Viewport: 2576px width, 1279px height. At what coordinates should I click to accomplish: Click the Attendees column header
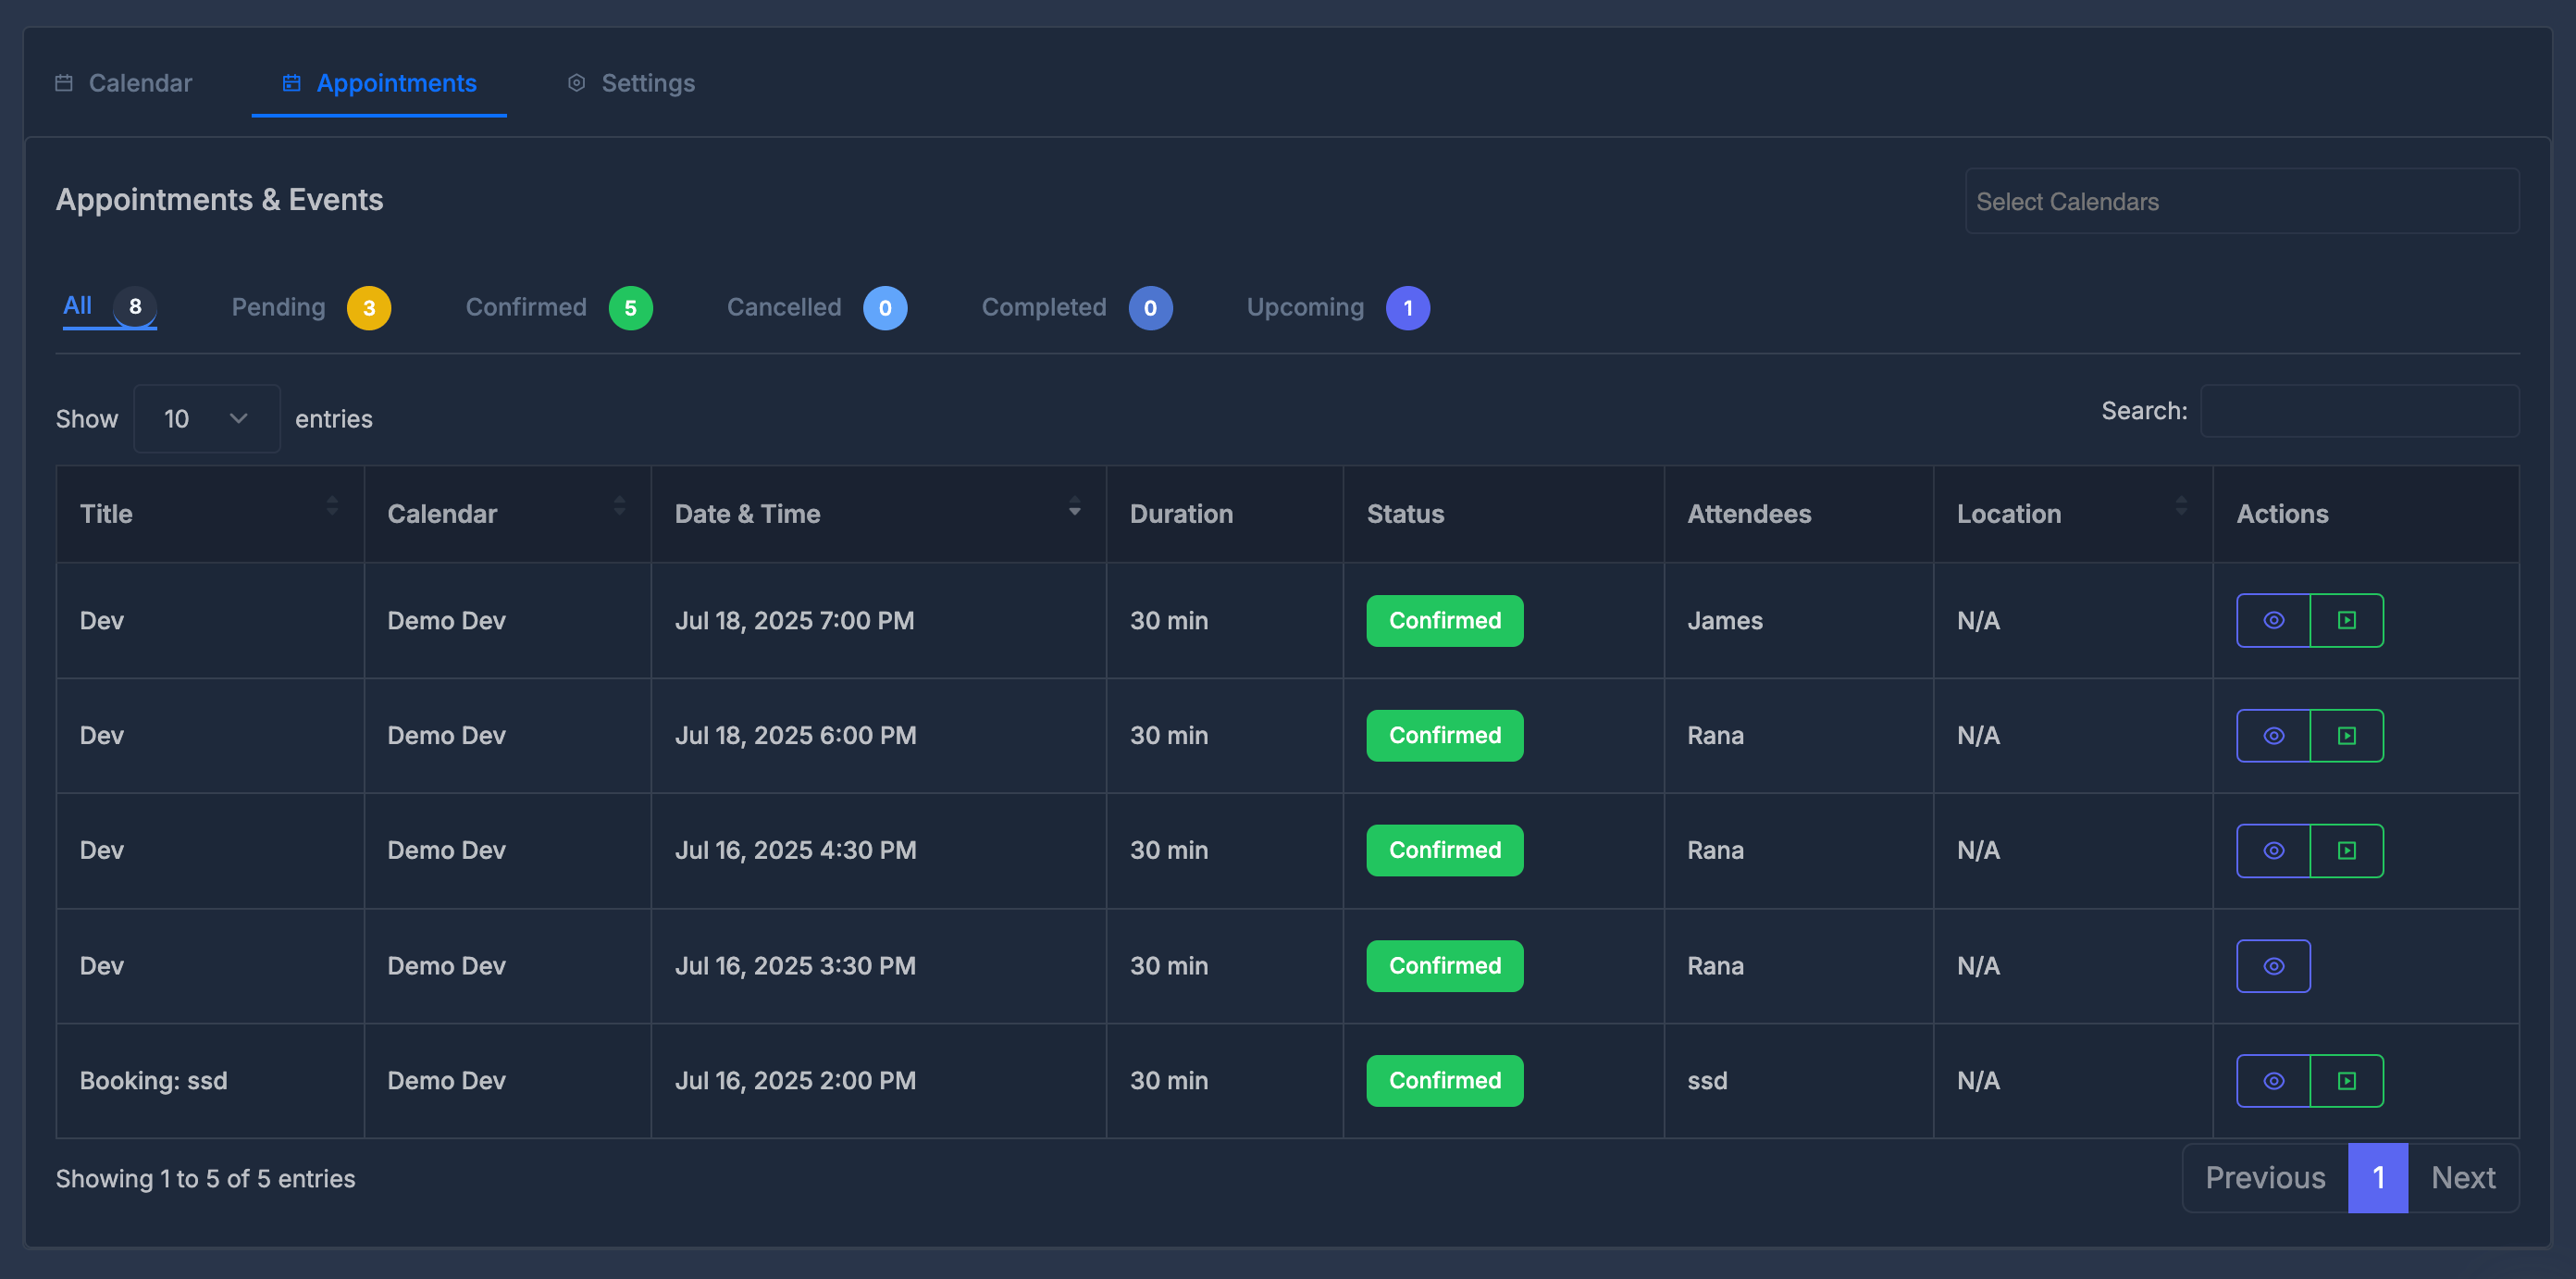pos(1798,514)
